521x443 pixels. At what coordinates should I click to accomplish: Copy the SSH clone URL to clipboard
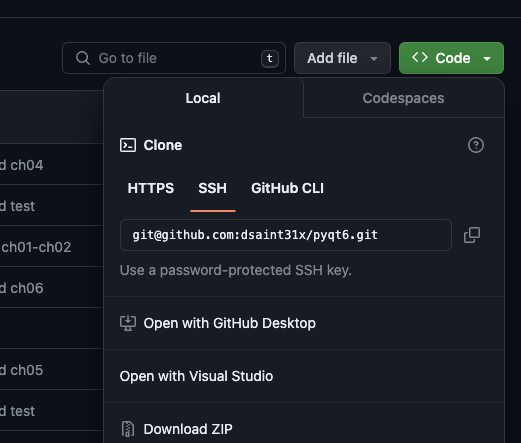pyautogui.click(x=472, y=235)
